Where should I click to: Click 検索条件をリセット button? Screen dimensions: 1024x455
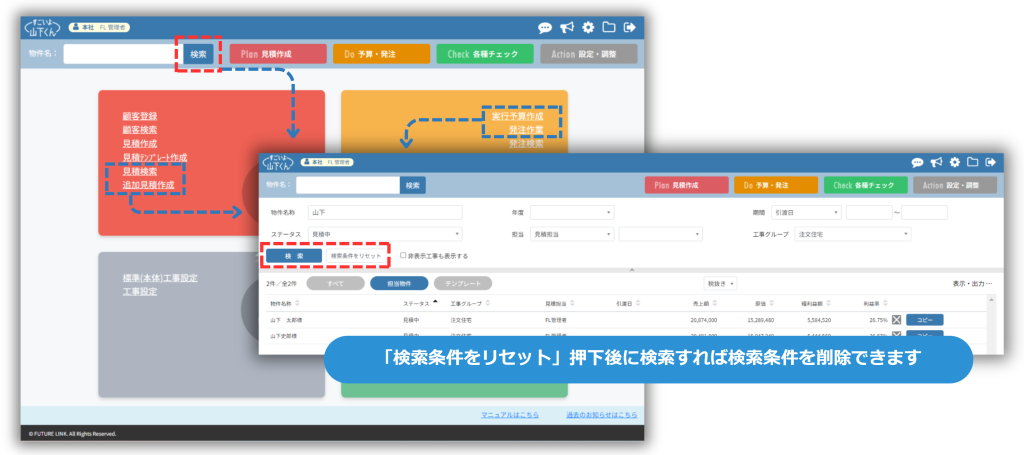[355, 256]
